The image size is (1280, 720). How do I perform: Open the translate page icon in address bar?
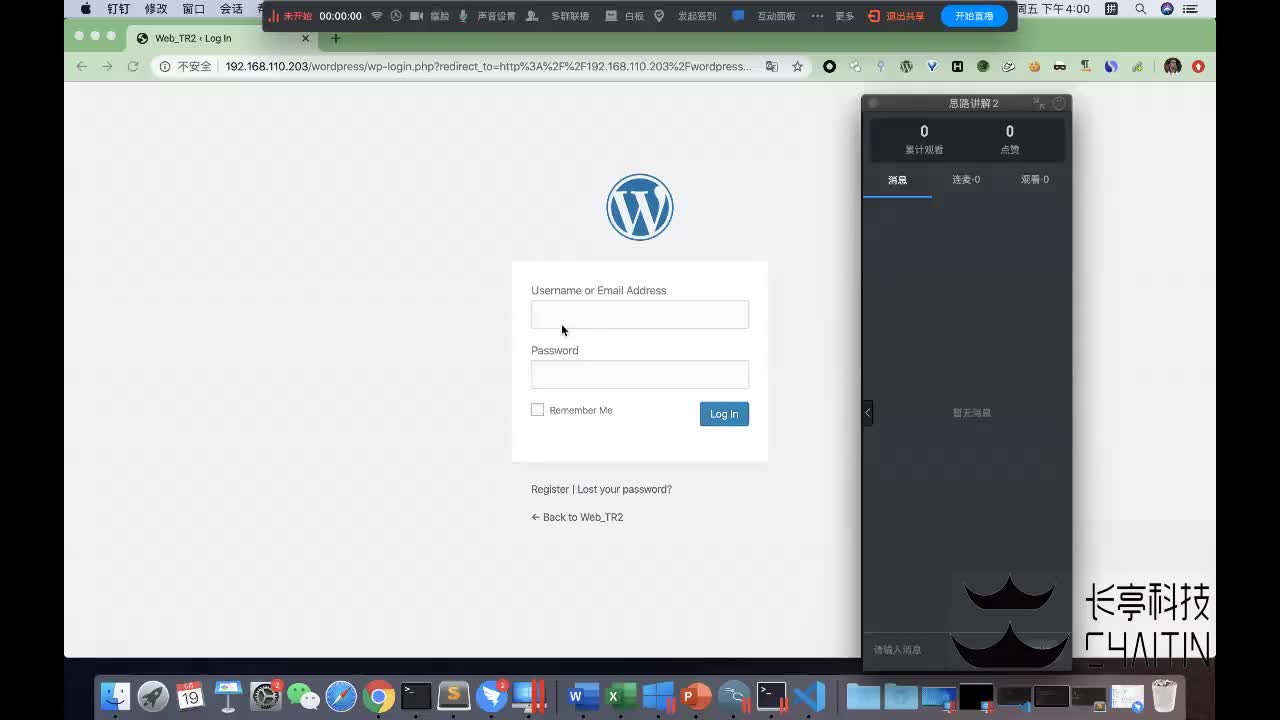pyautogui.click(x=772, y=66)
